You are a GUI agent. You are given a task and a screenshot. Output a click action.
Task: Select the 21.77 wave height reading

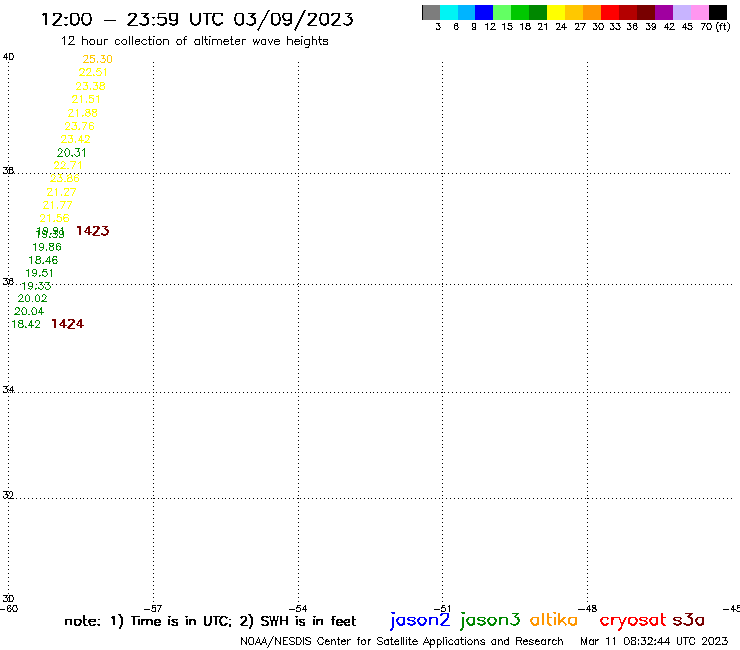(x=58, y=205)
